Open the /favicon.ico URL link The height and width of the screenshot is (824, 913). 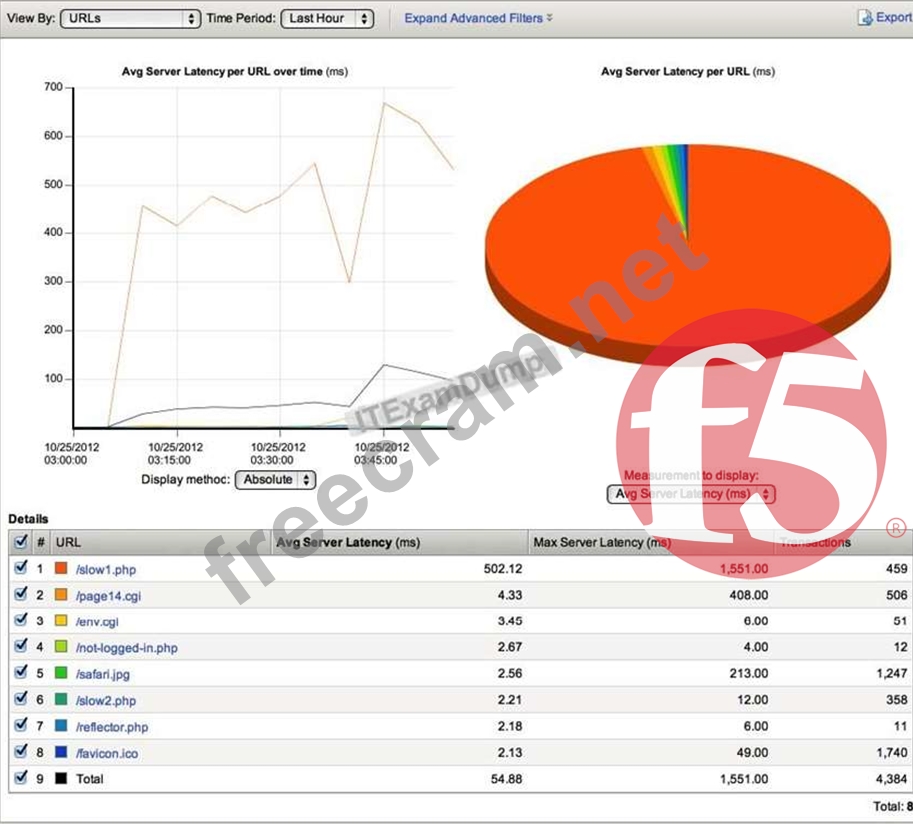[107, 754]
